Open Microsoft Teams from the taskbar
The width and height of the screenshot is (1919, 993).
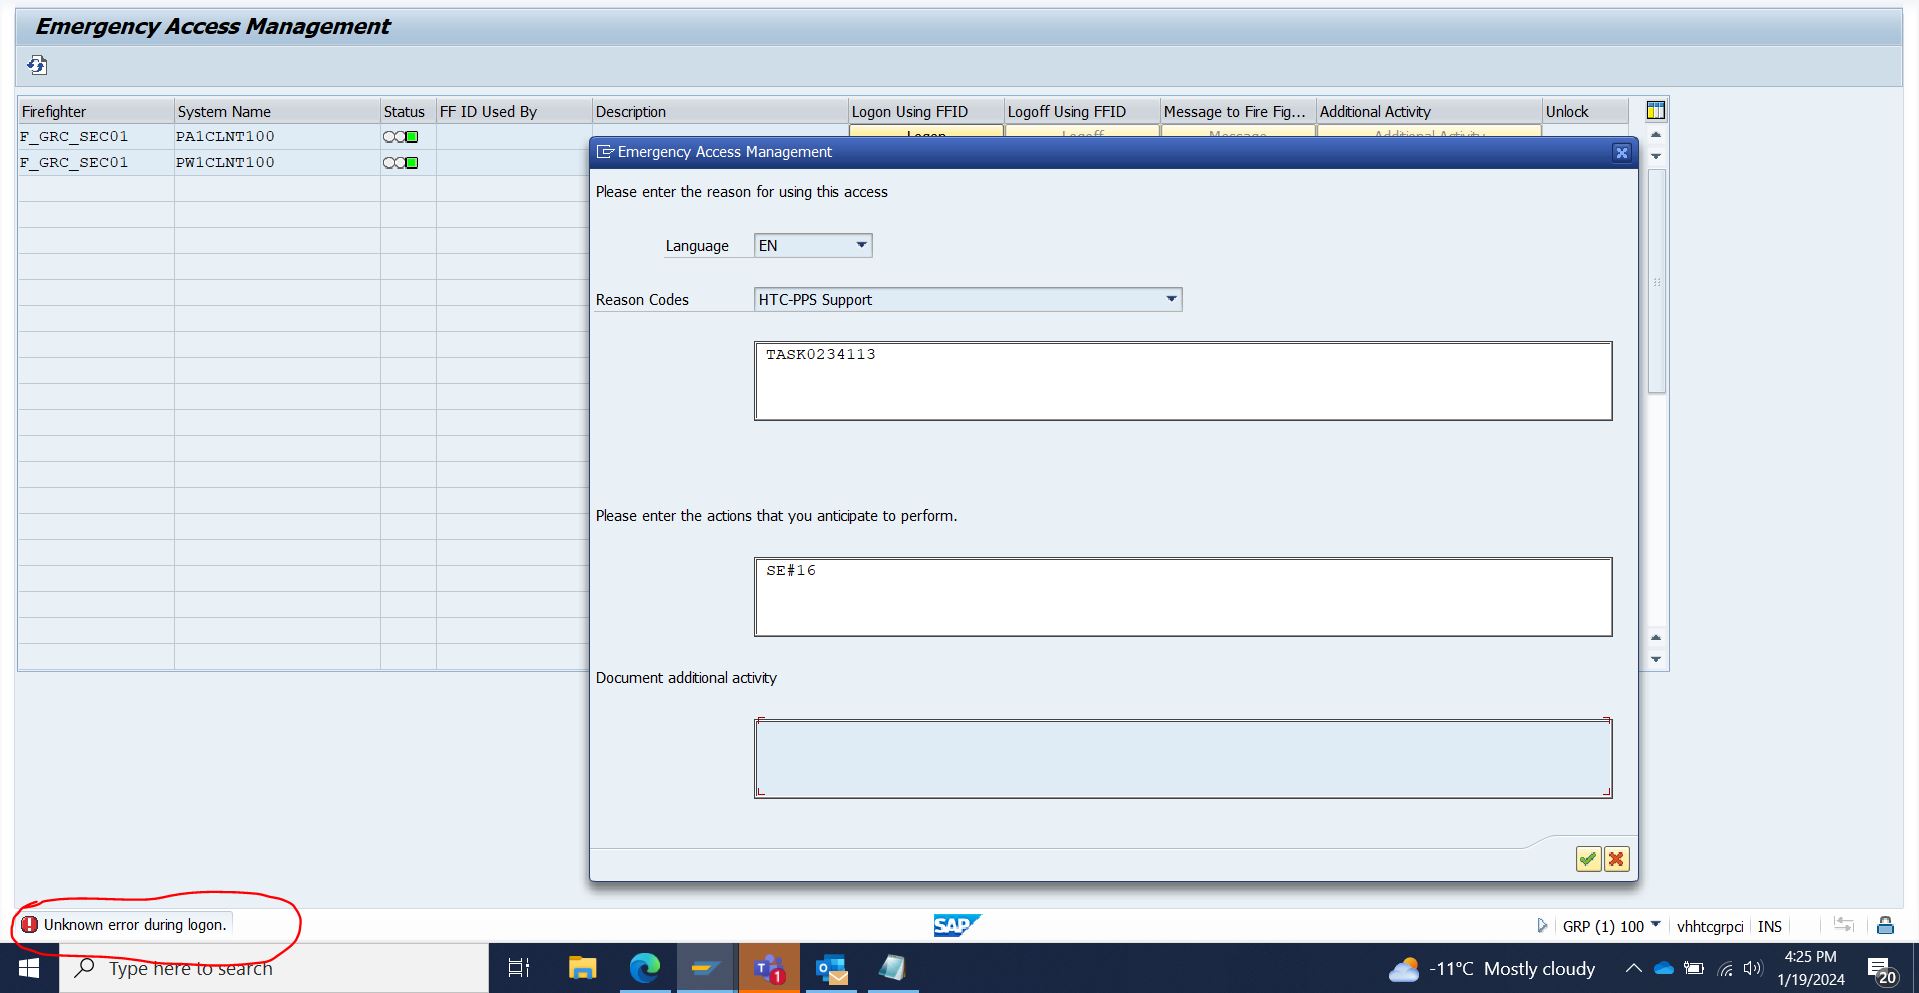point(769,968)
